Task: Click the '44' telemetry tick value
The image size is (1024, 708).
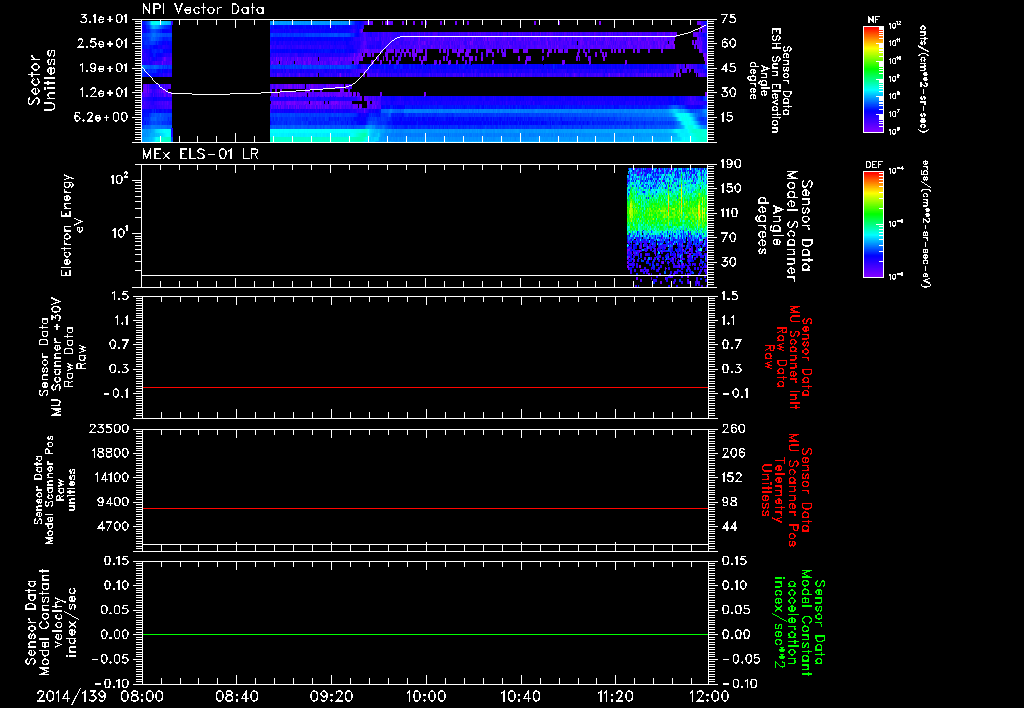Action: 730,526
